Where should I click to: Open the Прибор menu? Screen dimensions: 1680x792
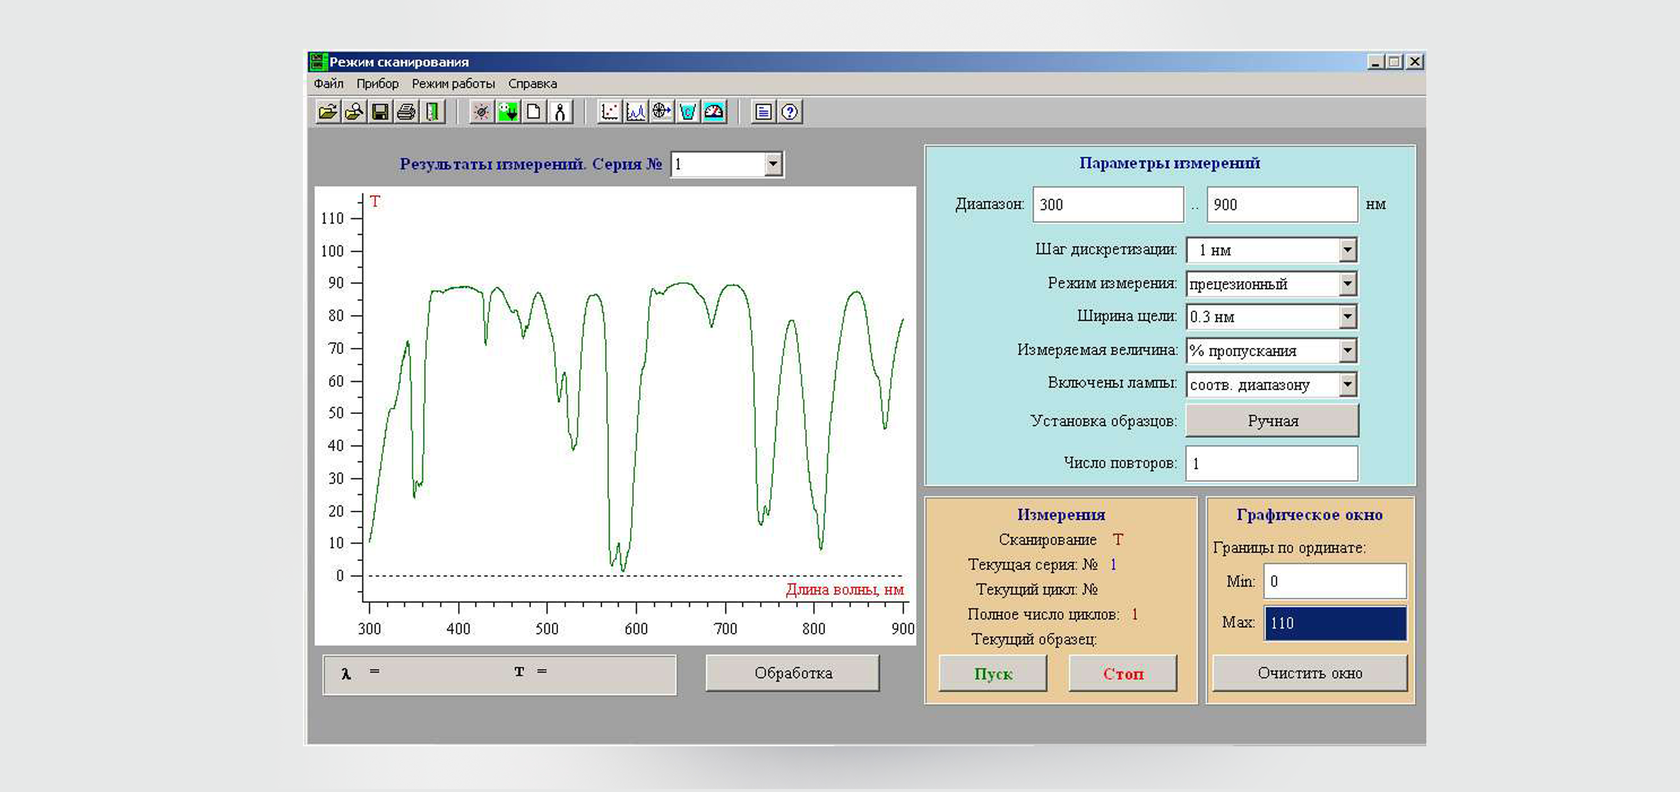378,84
